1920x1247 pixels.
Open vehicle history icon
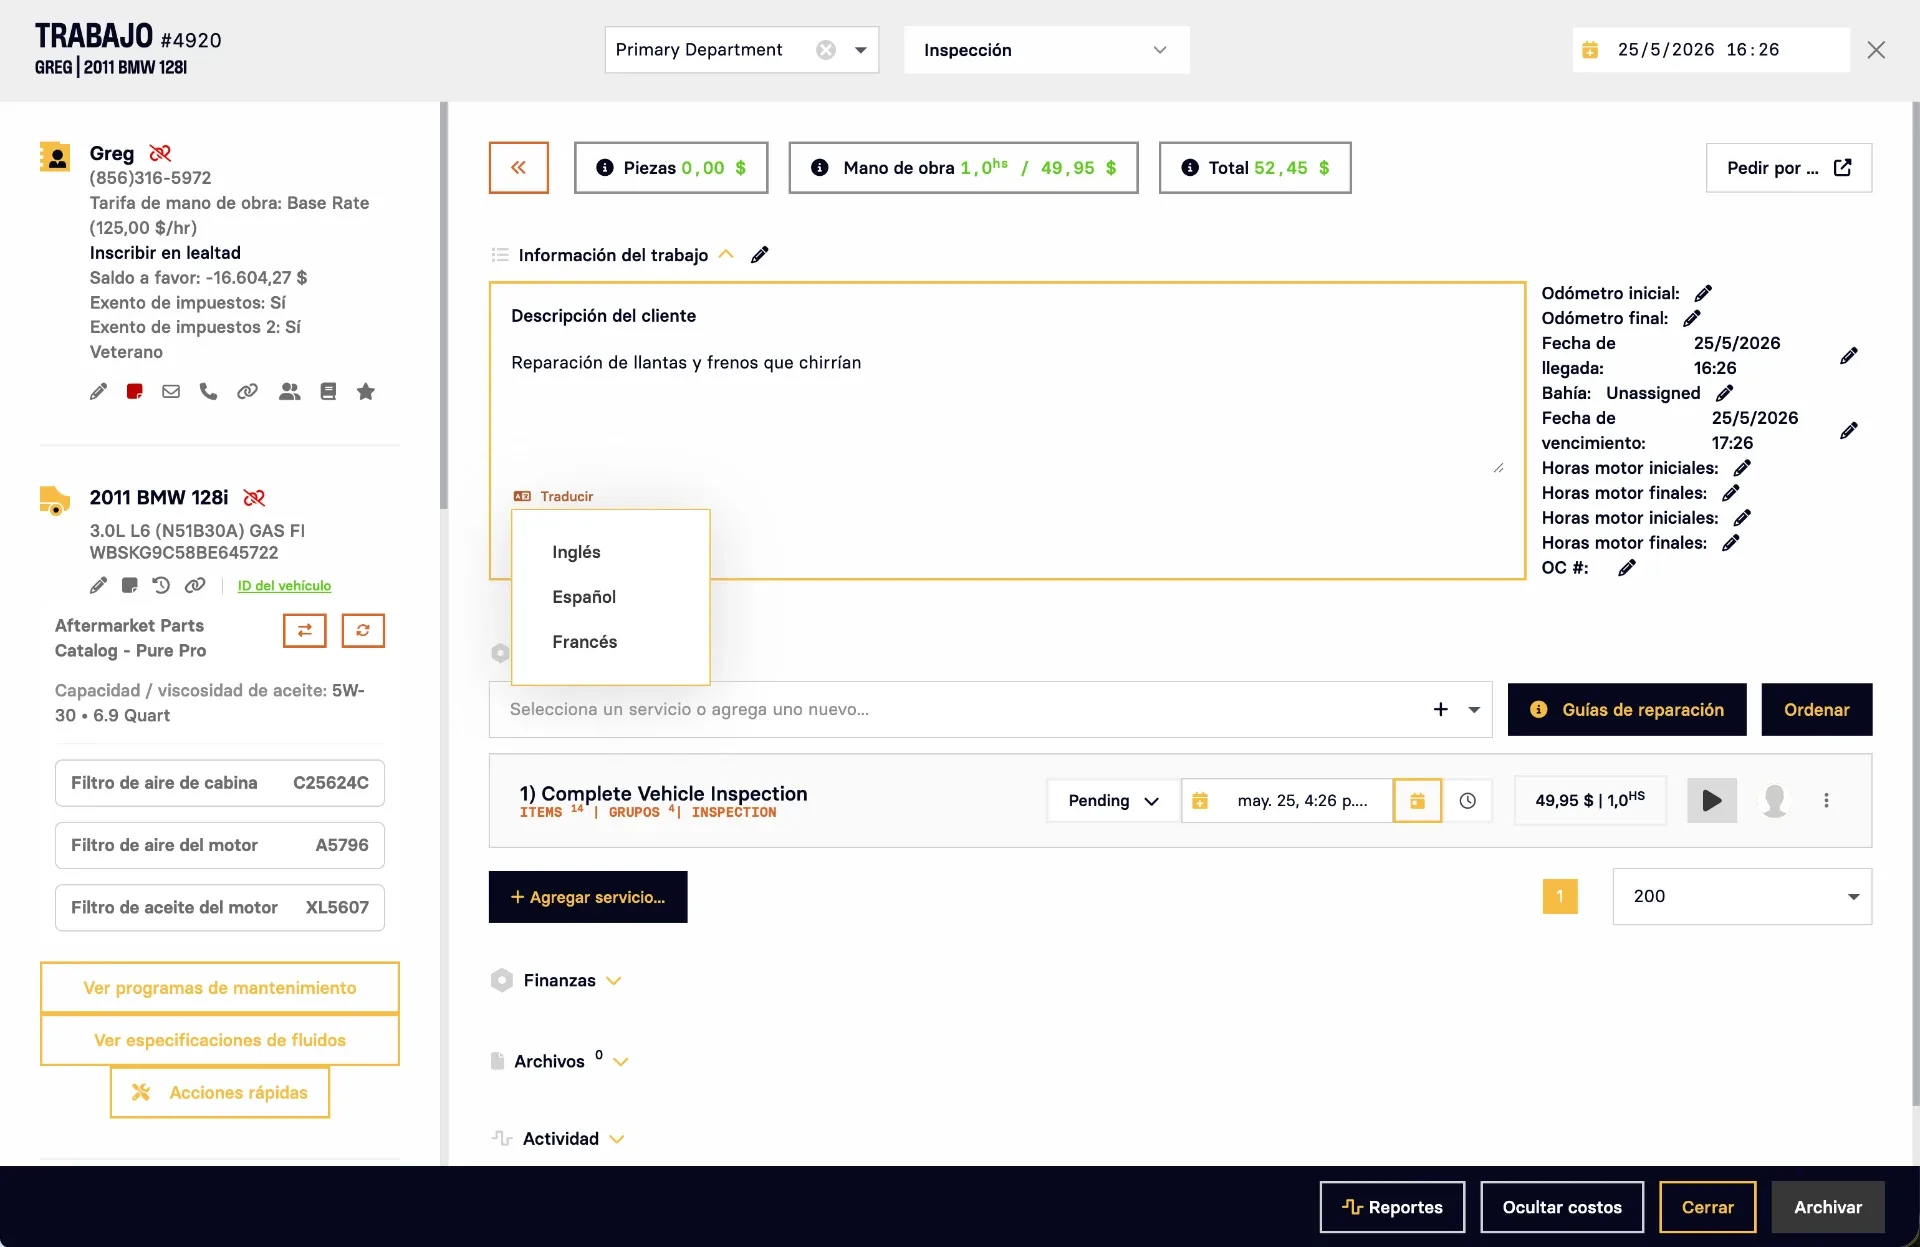coord(161,585)
